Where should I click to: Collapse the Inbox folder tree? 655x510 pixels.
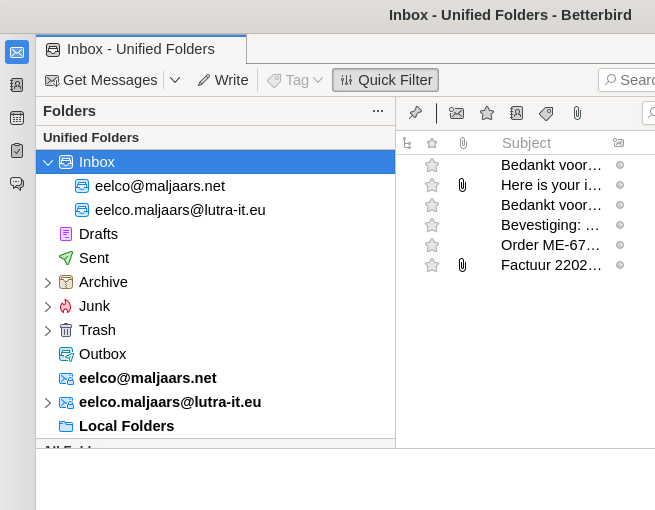pyautogui.click(x=47, y=162)
